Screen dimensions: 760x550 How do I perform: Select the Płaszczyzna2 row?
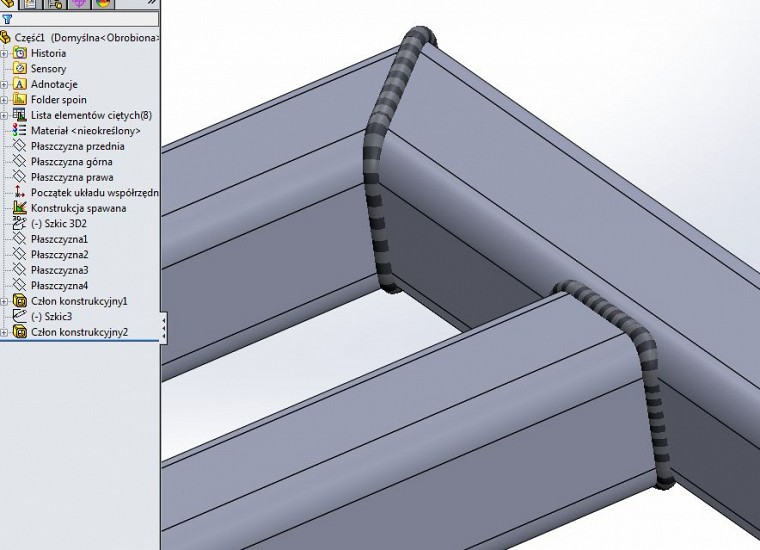(51, 254)
